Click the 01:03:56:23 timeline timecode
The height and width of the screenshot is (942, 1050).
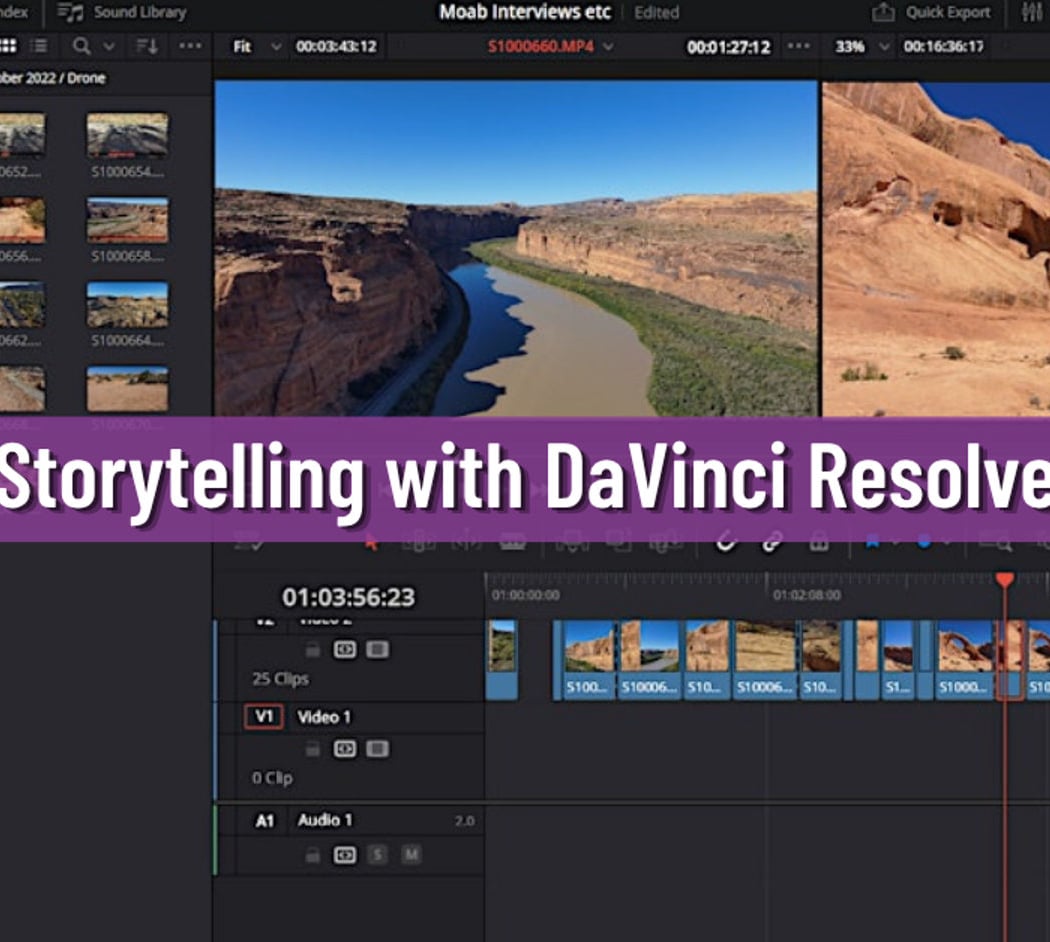[348, 597]
